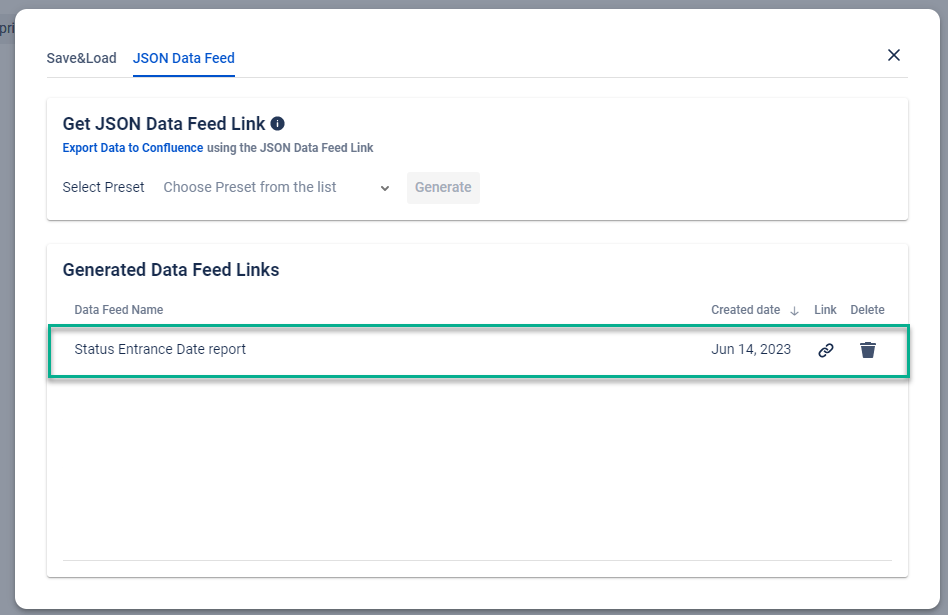Click the Delete column header
948x615 pixels.
[x=867, y=310]
